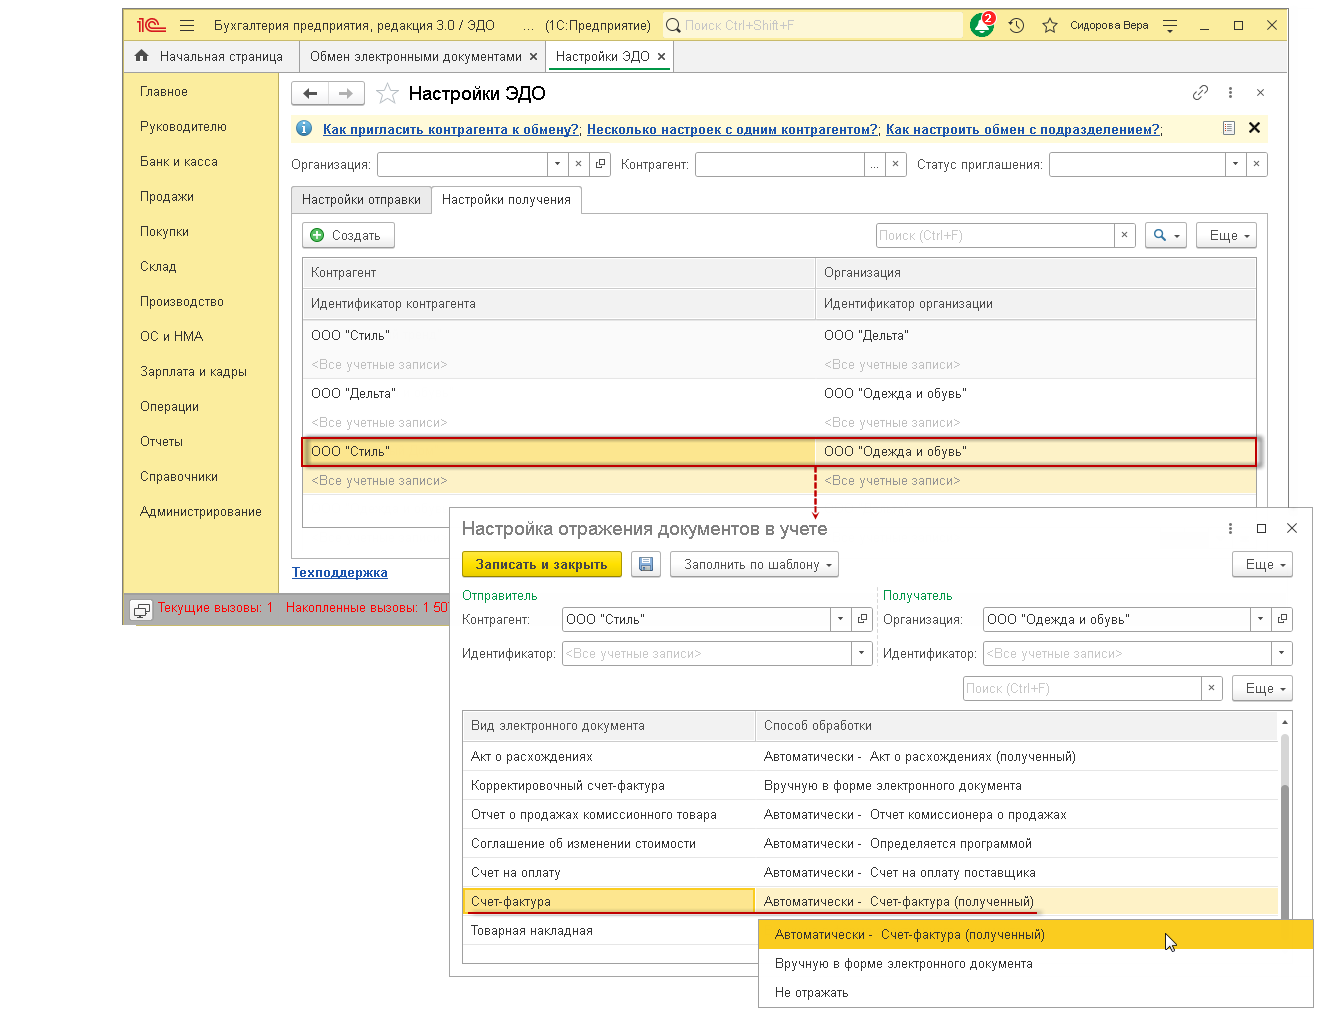This screenshot has height=1010, width=1319.
Task: Close the Настройки ЭДО tab
Action: 661,57
